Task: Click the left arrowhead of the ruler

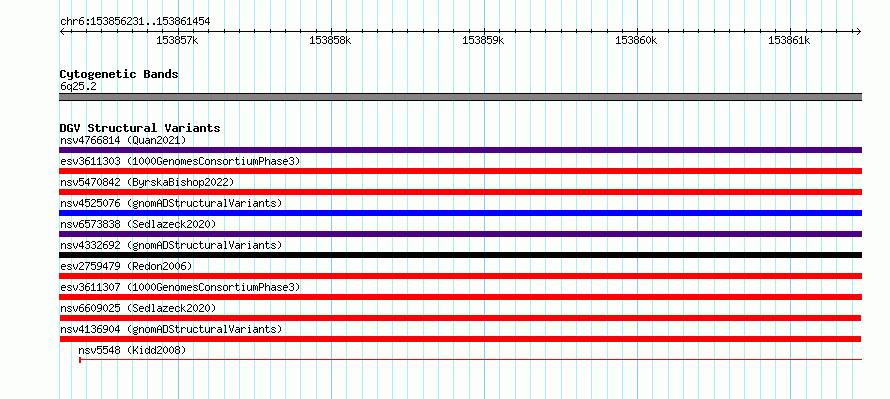Action: [x=62, y=31]
